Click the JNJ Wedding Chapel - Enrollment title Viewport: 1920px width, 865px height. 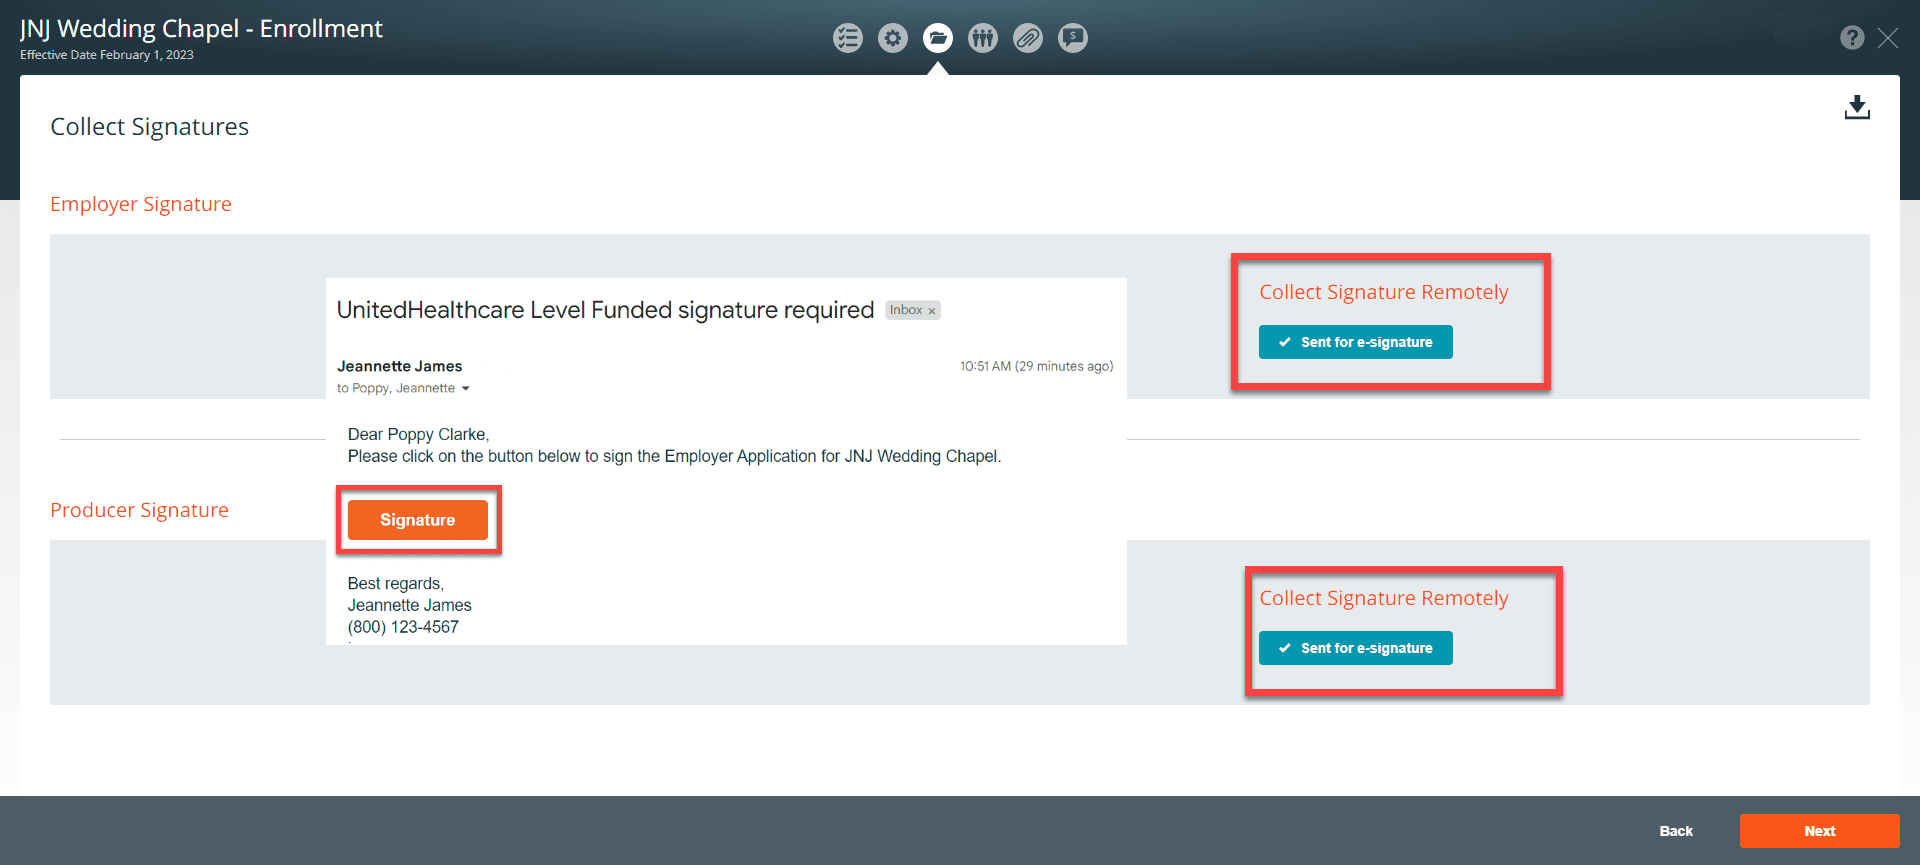pos(201,29)
